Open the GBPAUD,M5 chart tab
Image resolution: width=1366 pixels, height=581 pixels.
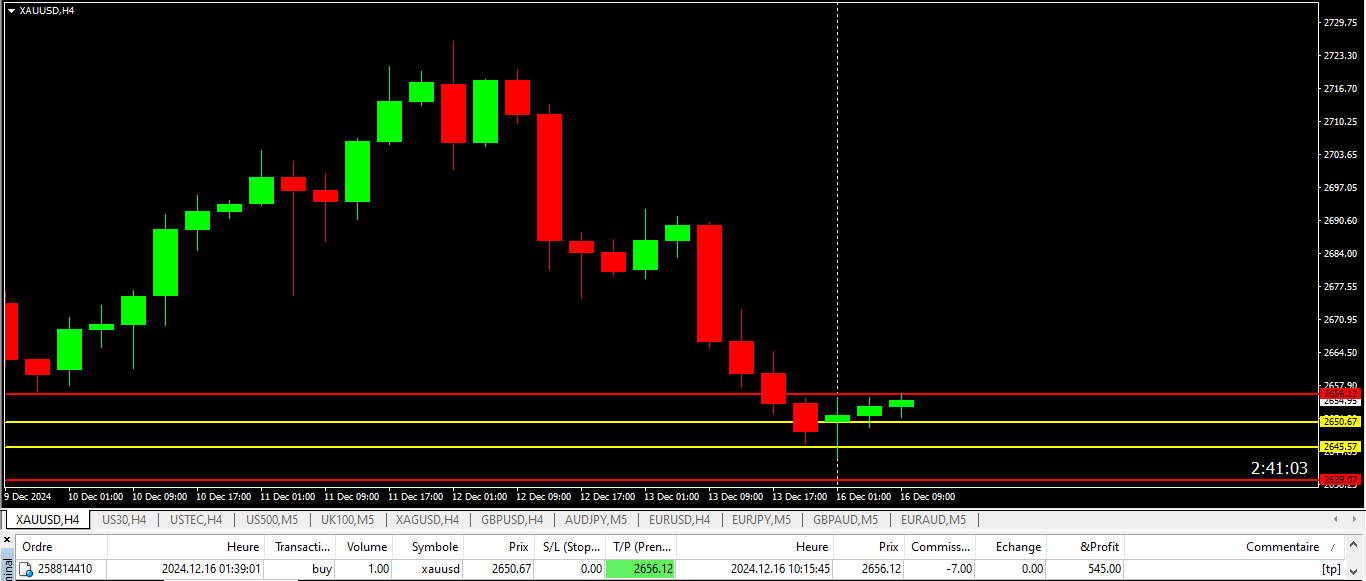845,520
